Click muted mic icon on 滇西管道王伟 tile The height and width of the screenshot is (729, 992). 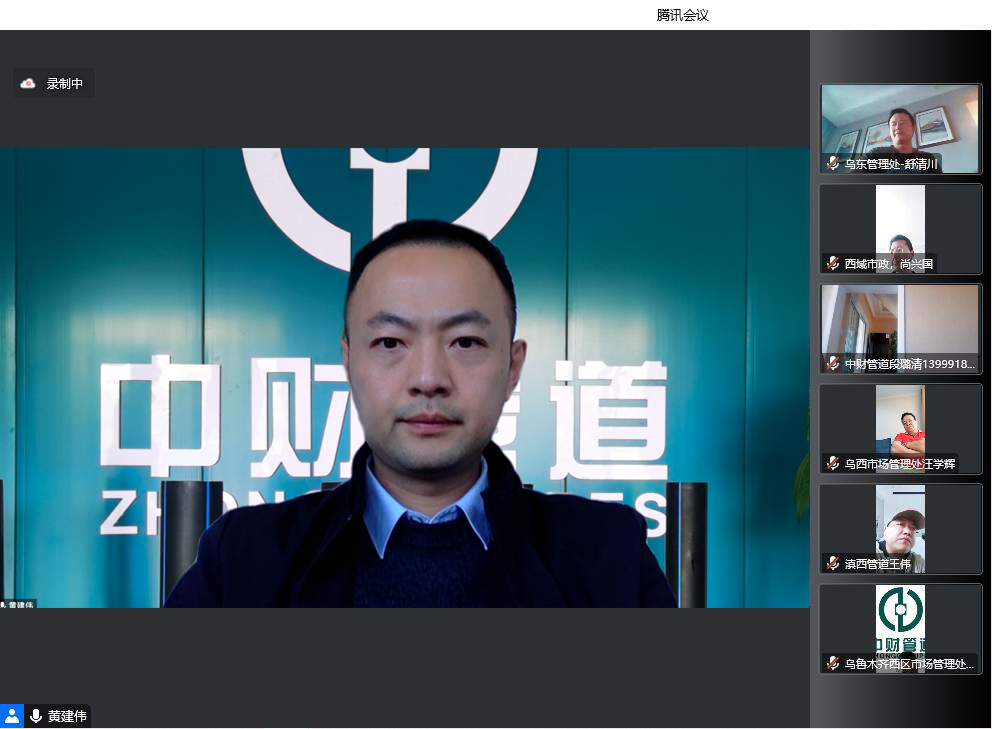pyautogui.click(x=832, y=563)
